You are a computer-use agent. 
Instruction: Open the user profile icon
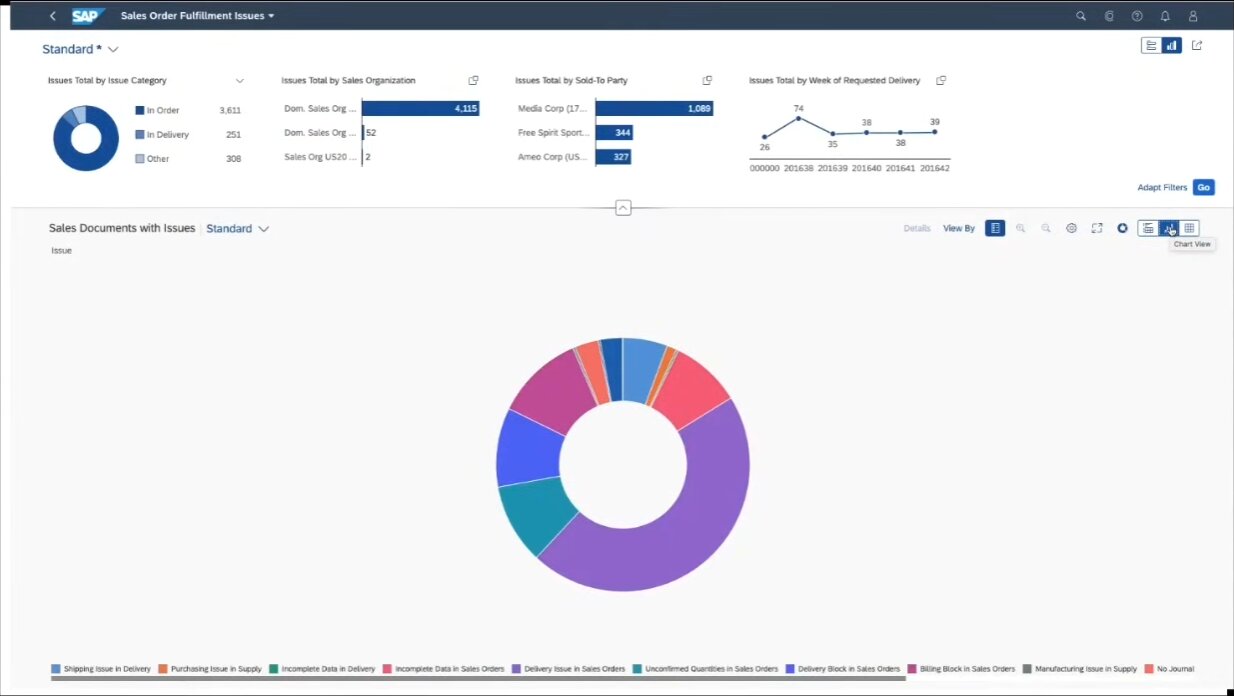tap(1193, 16)
